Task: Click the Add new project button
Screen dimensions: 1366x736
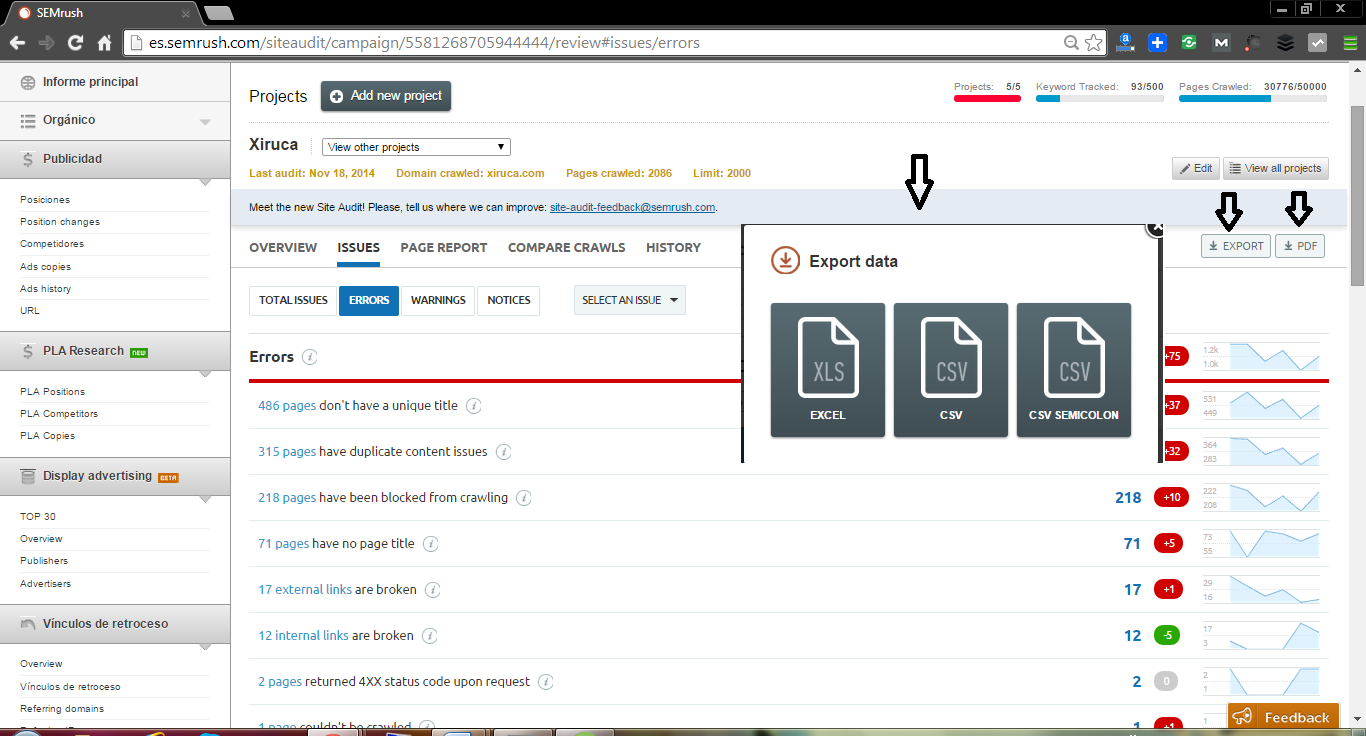Action: pos(385,95)
